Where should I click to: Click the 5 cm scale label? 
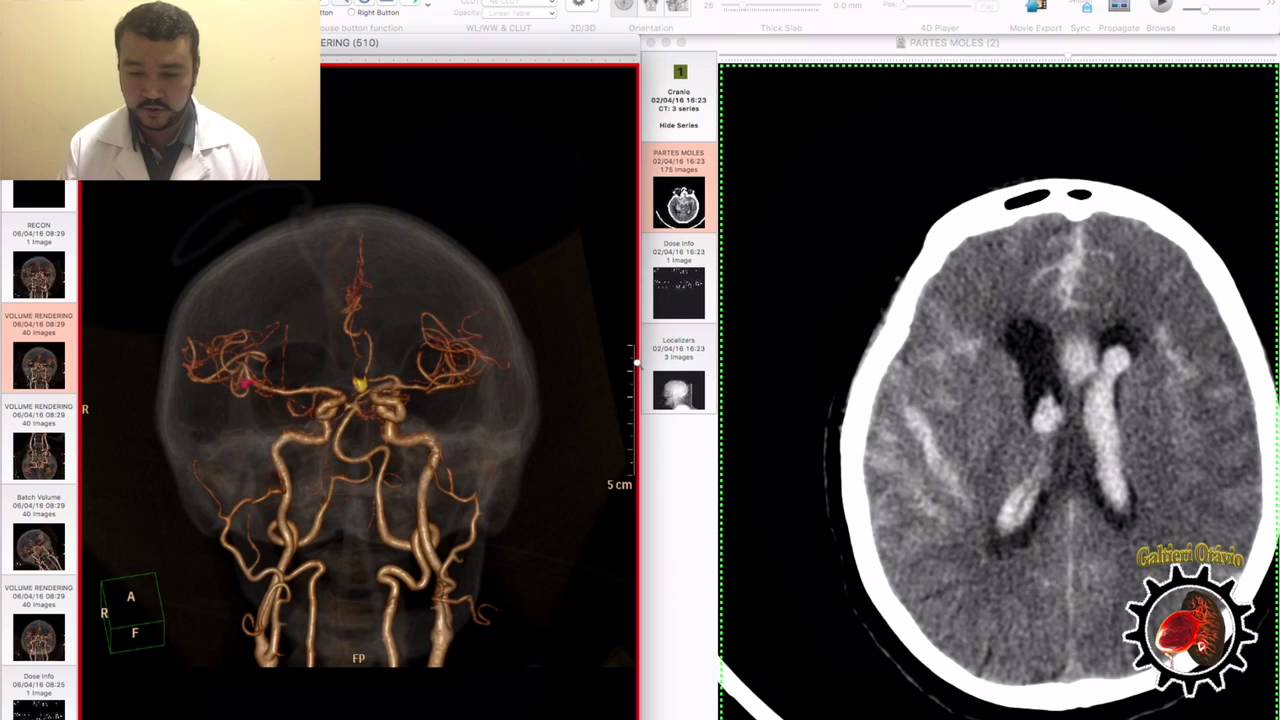click(x=619, y=485)
